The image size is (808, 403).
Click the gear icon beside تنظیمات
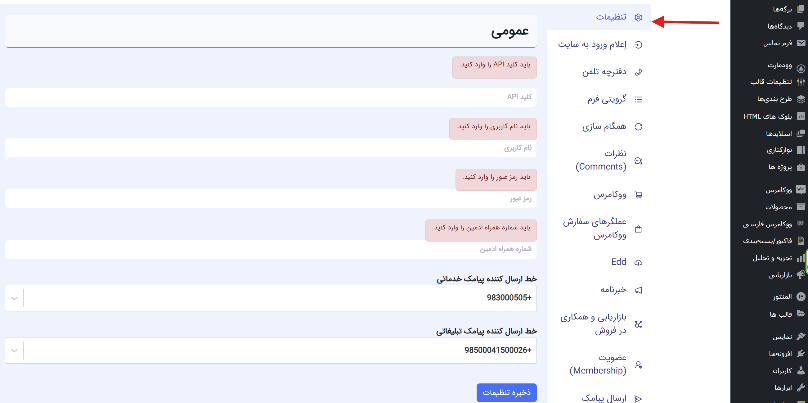pyautogui.click(x=639, y=17)
